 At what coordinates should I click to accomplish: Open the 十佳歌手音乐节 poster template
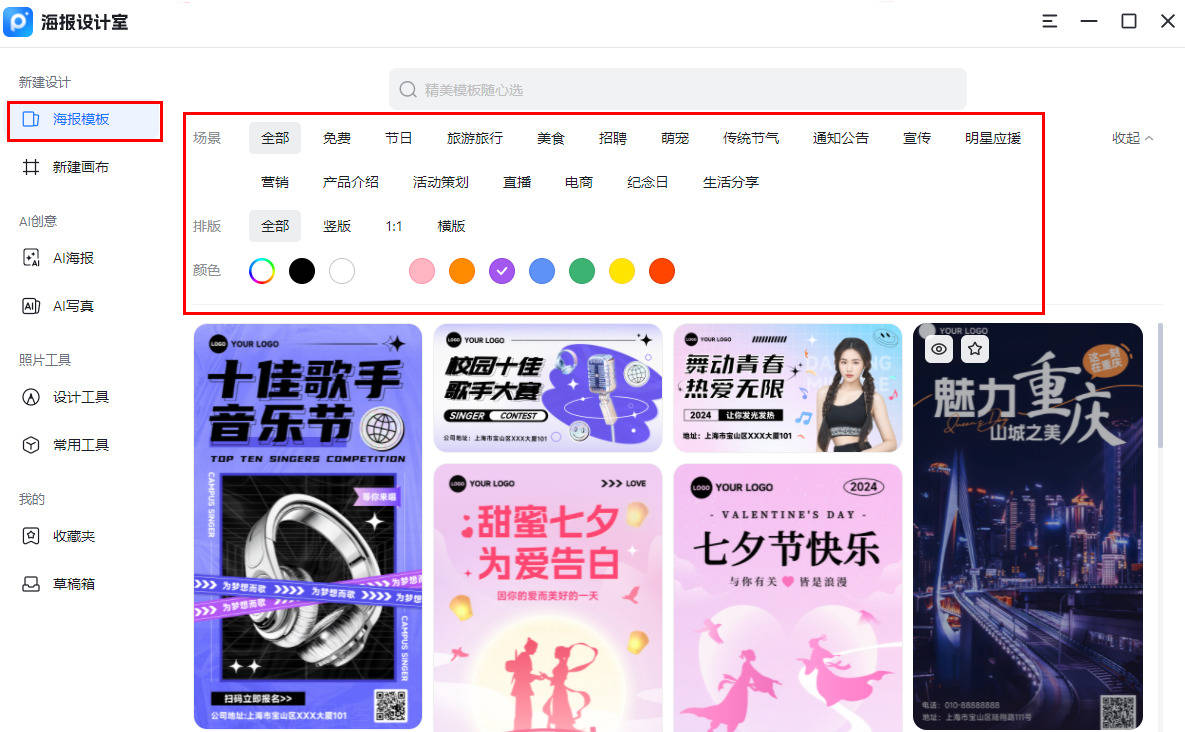tap(308, 527)
